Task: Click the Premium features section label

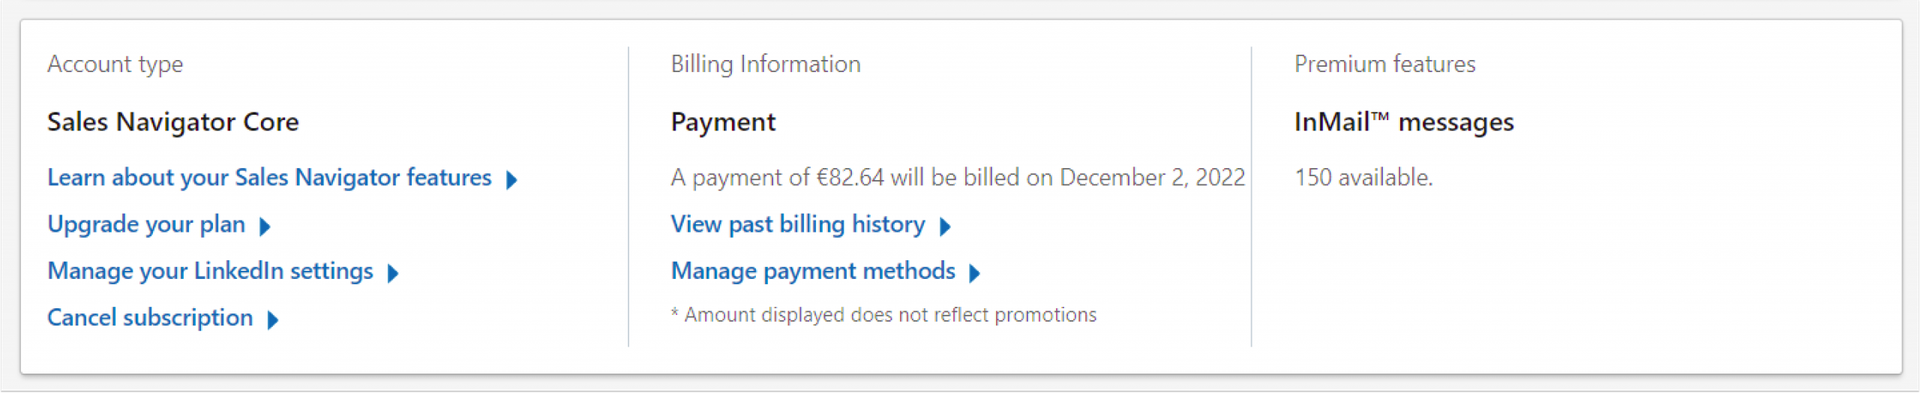Action: tap(1385, 64)
